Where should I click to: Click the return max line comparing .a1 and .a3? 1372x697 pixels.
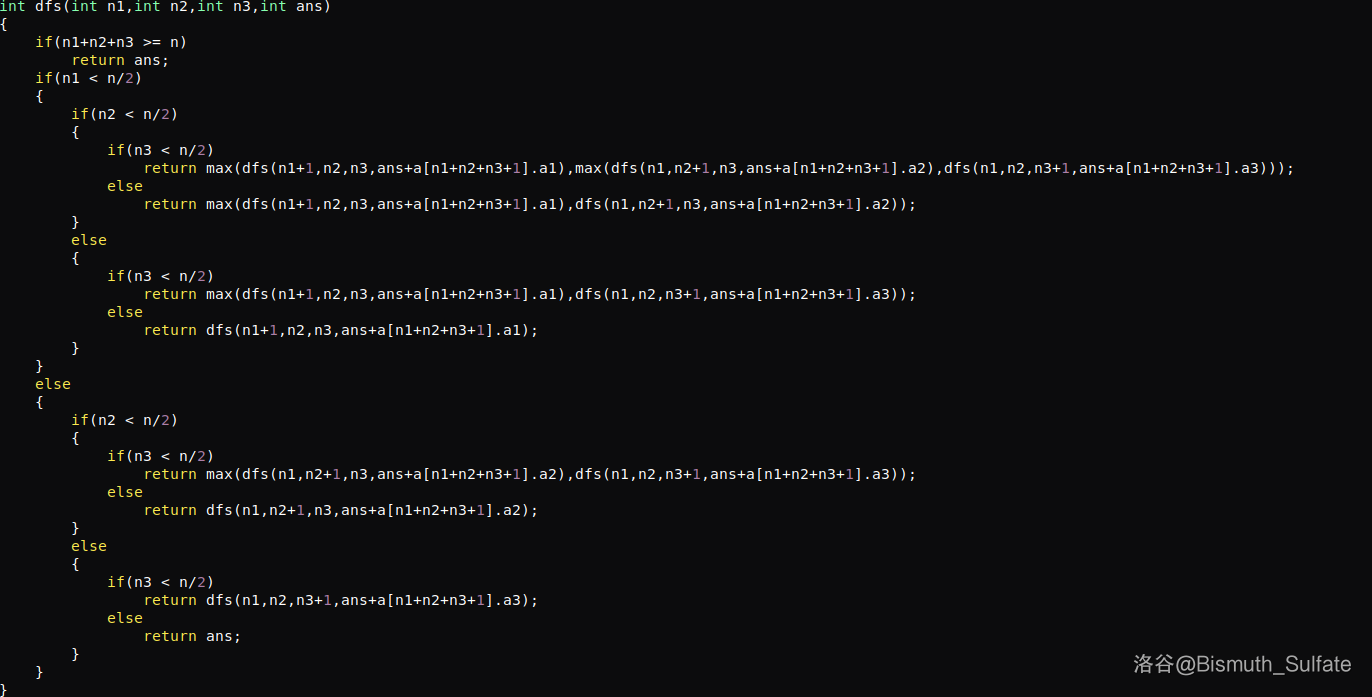[530, 294]
